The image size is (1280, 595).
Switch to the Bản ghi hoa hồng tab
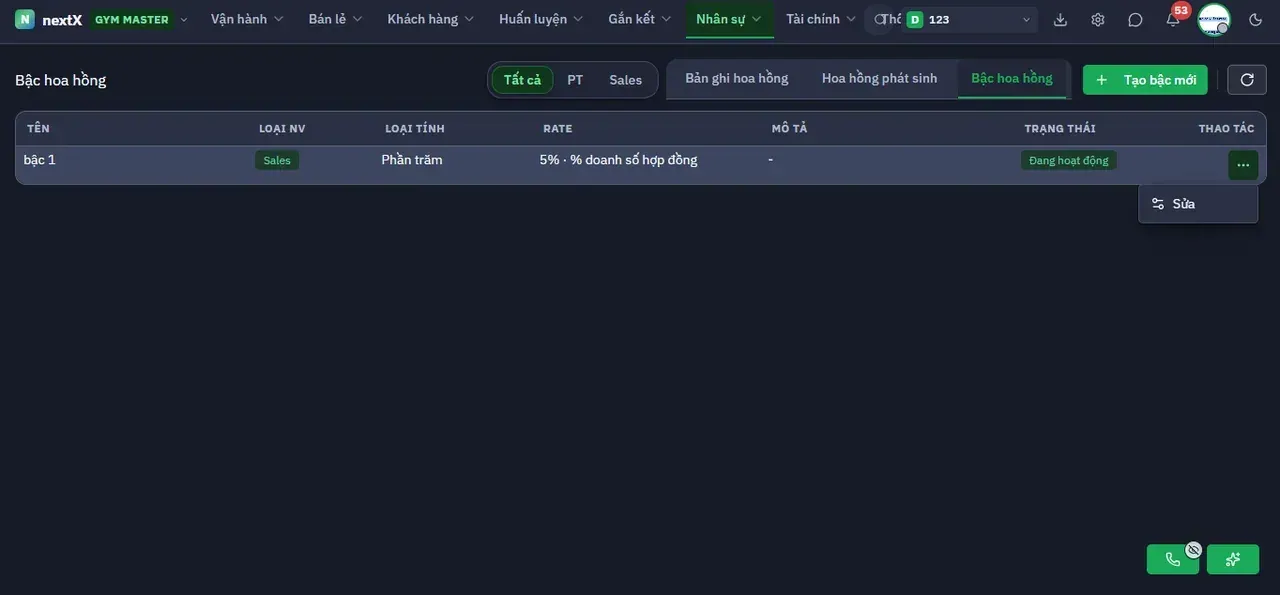(x=737, y=78)
